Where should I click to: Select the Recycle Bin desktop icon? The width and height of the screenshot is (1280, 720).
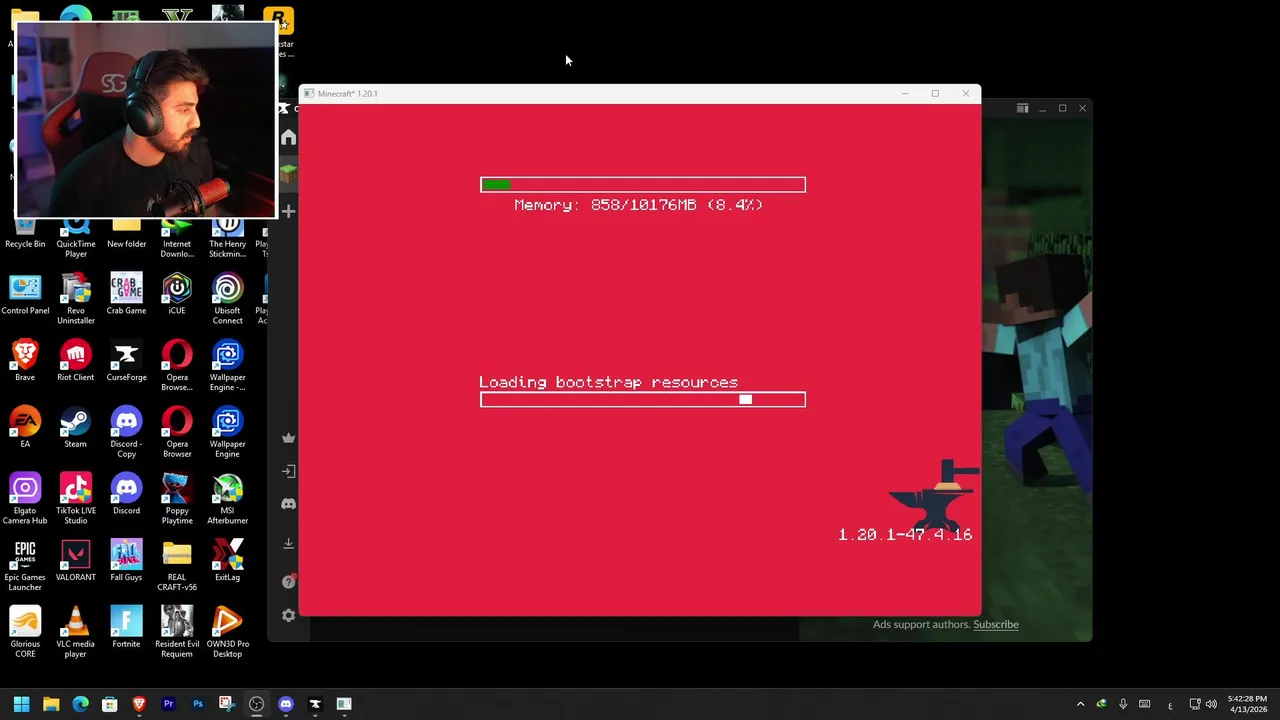[25, 232]
